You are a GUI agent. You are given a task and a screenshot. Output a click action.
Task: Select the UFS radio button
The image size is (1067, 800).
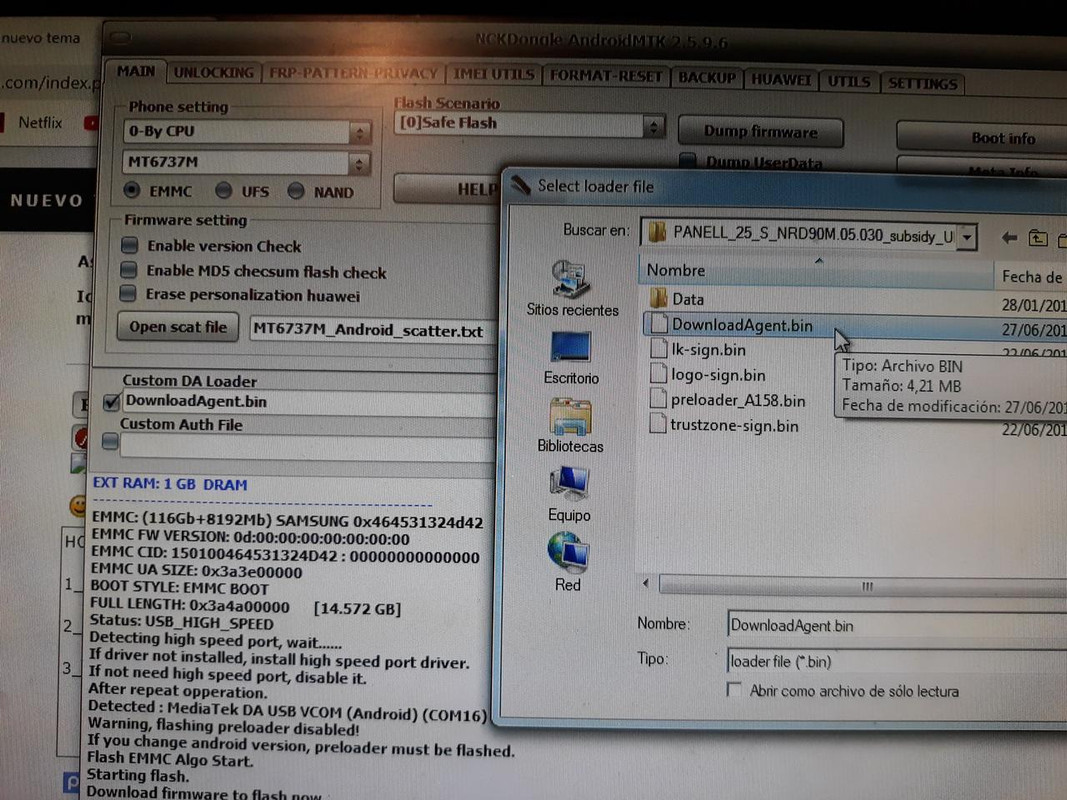223,191
